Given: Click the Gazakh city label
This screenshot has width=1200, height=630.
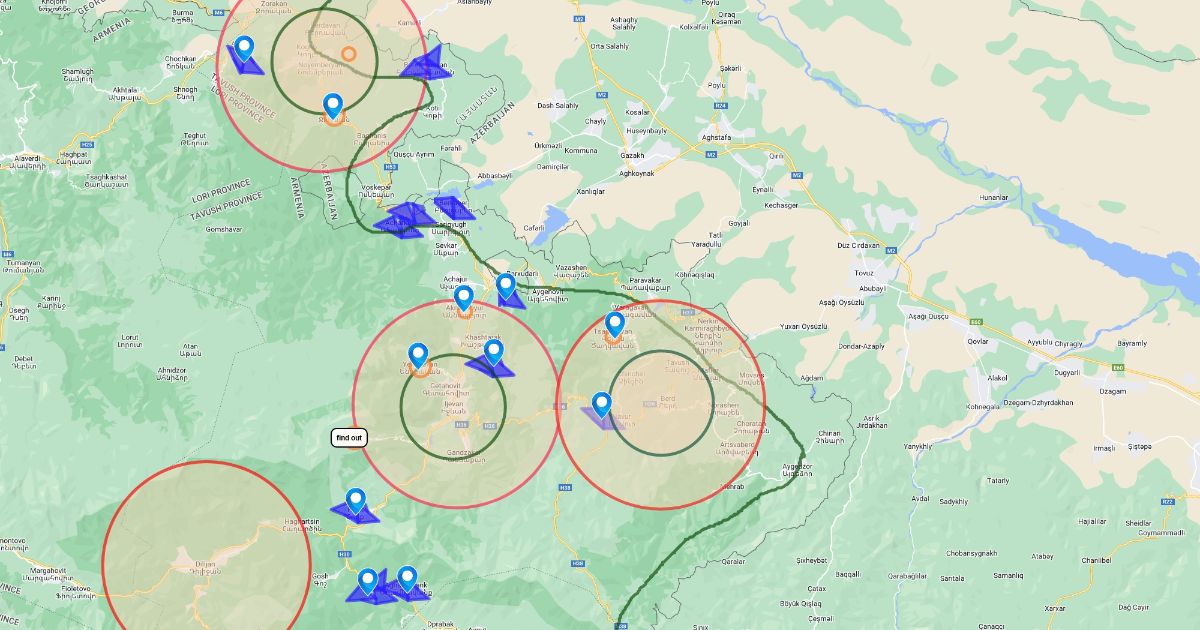Looking at the screenshot, I should (x=632, y=156).
